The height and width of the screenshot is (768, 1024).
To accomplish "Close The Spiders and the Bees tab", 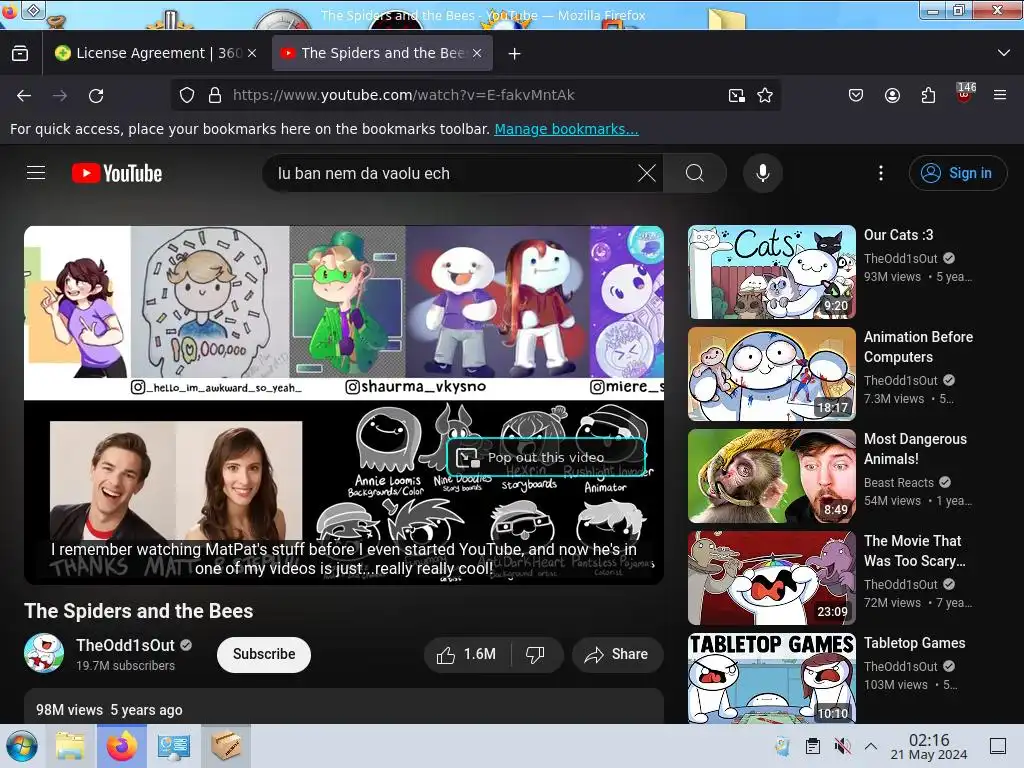I will 477,53.
